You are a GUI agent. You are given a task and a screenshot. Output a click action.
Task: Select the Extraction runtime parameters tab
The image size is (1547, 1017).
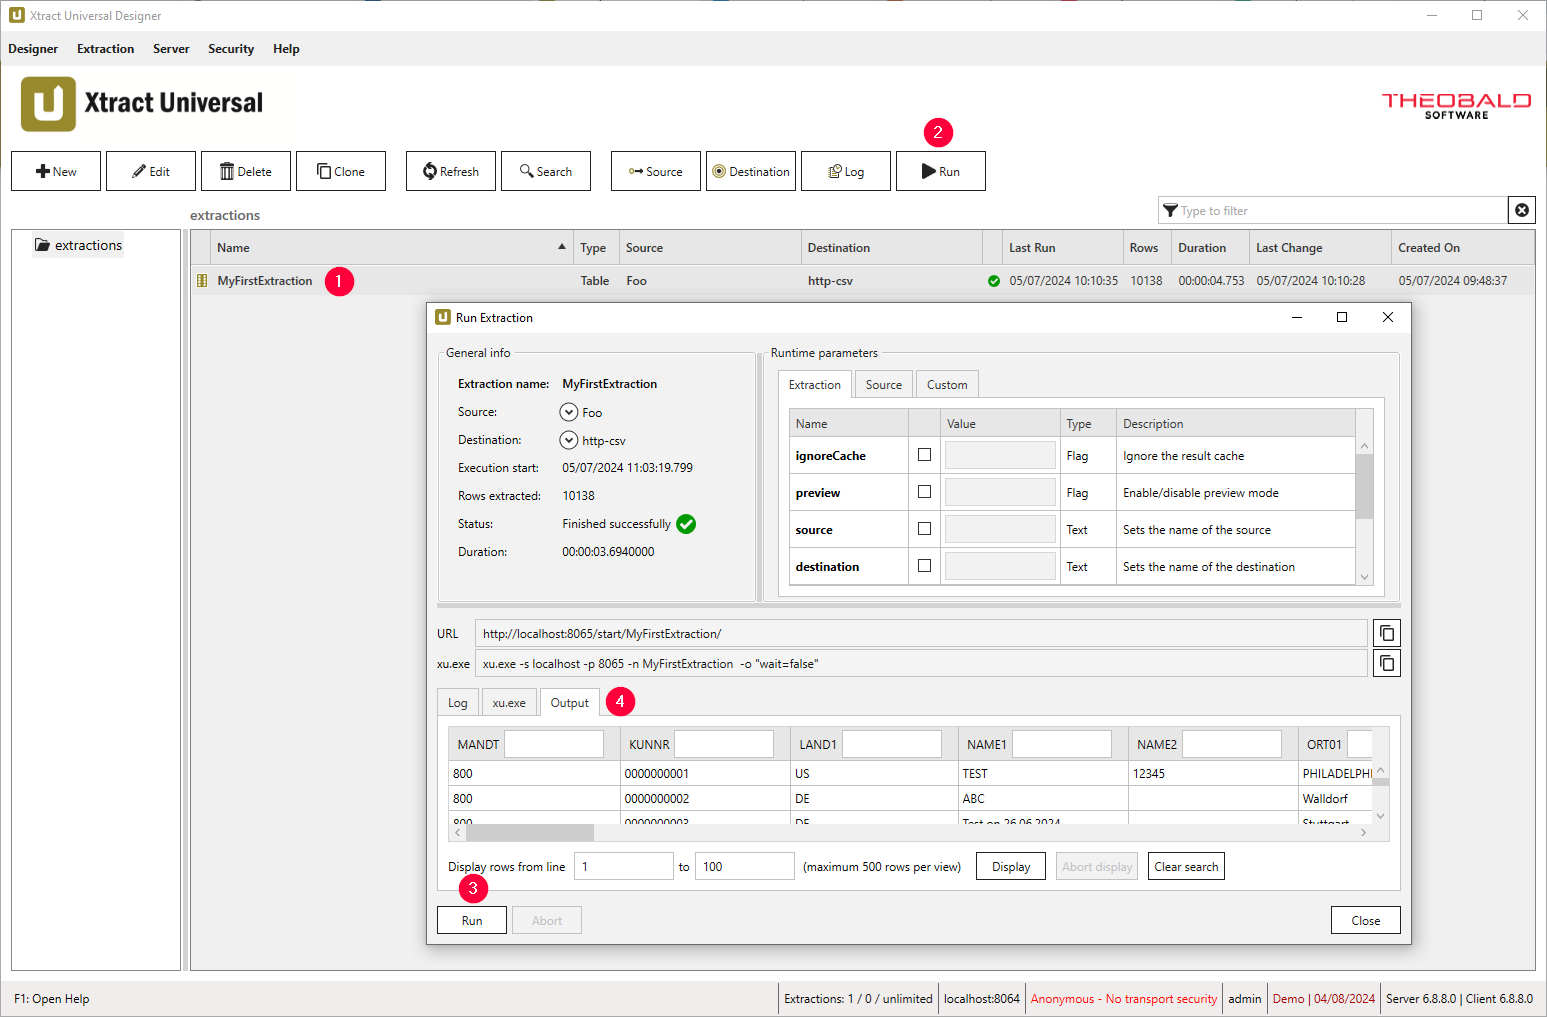point(815,385)
